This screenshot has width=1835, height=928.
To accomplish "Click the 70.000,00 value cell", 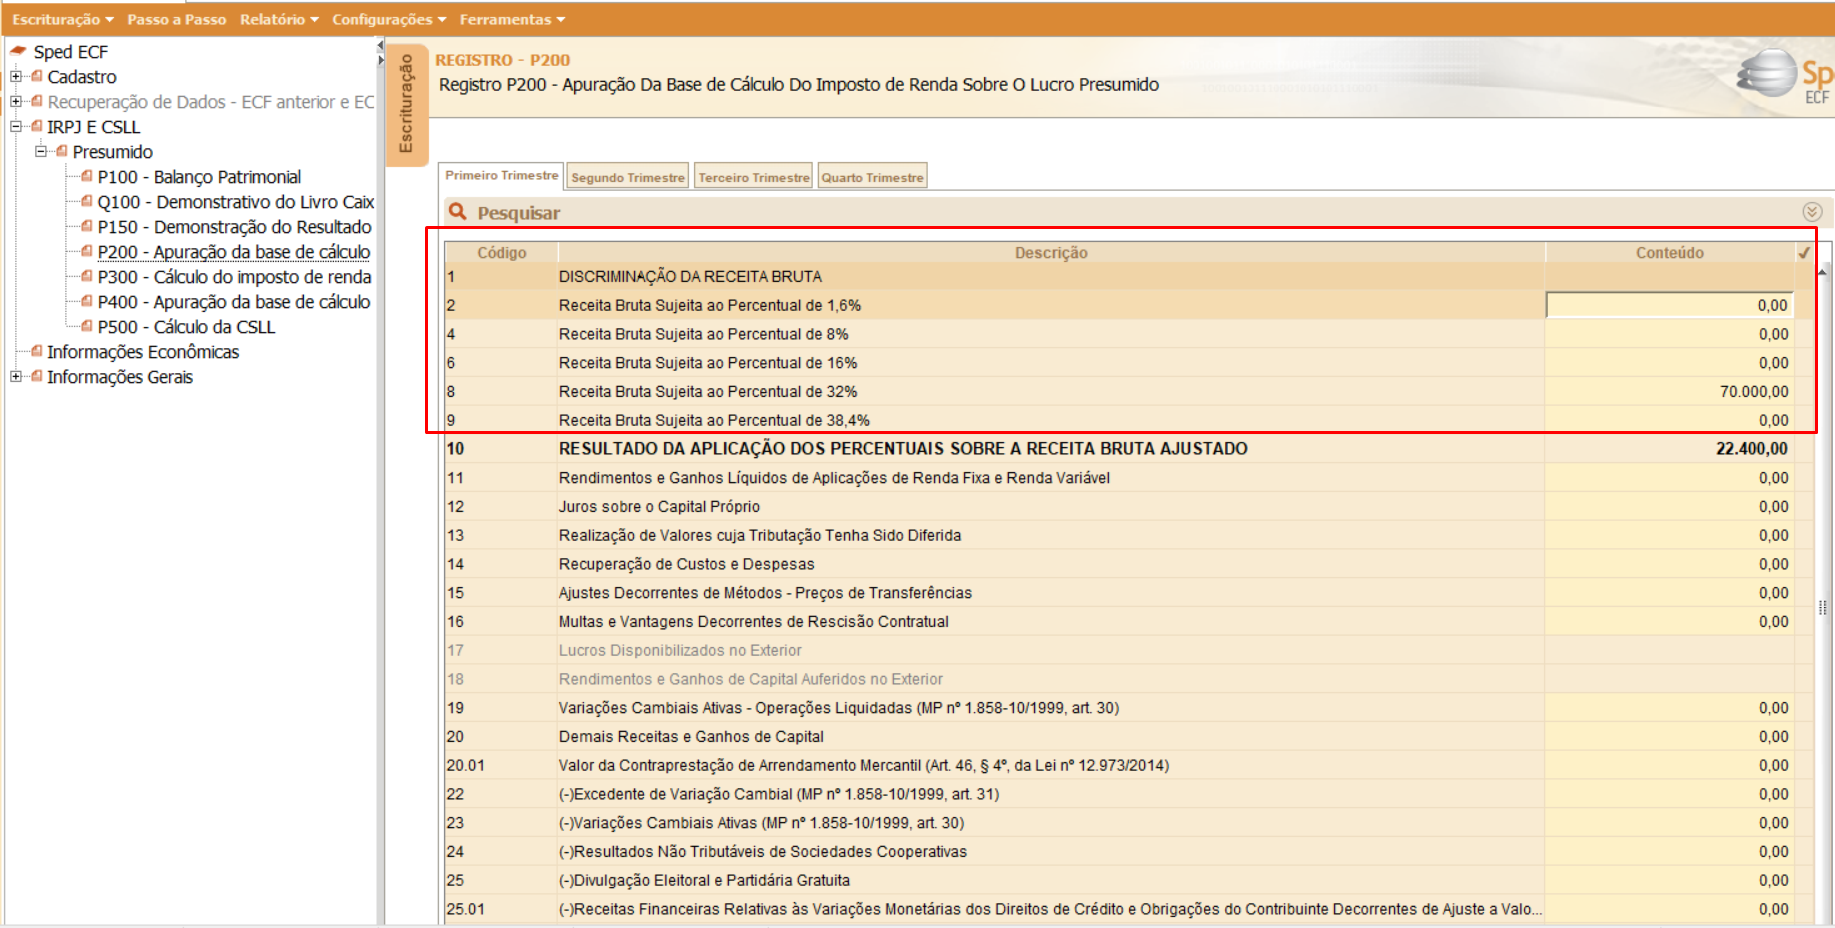I will point(1669,392).
